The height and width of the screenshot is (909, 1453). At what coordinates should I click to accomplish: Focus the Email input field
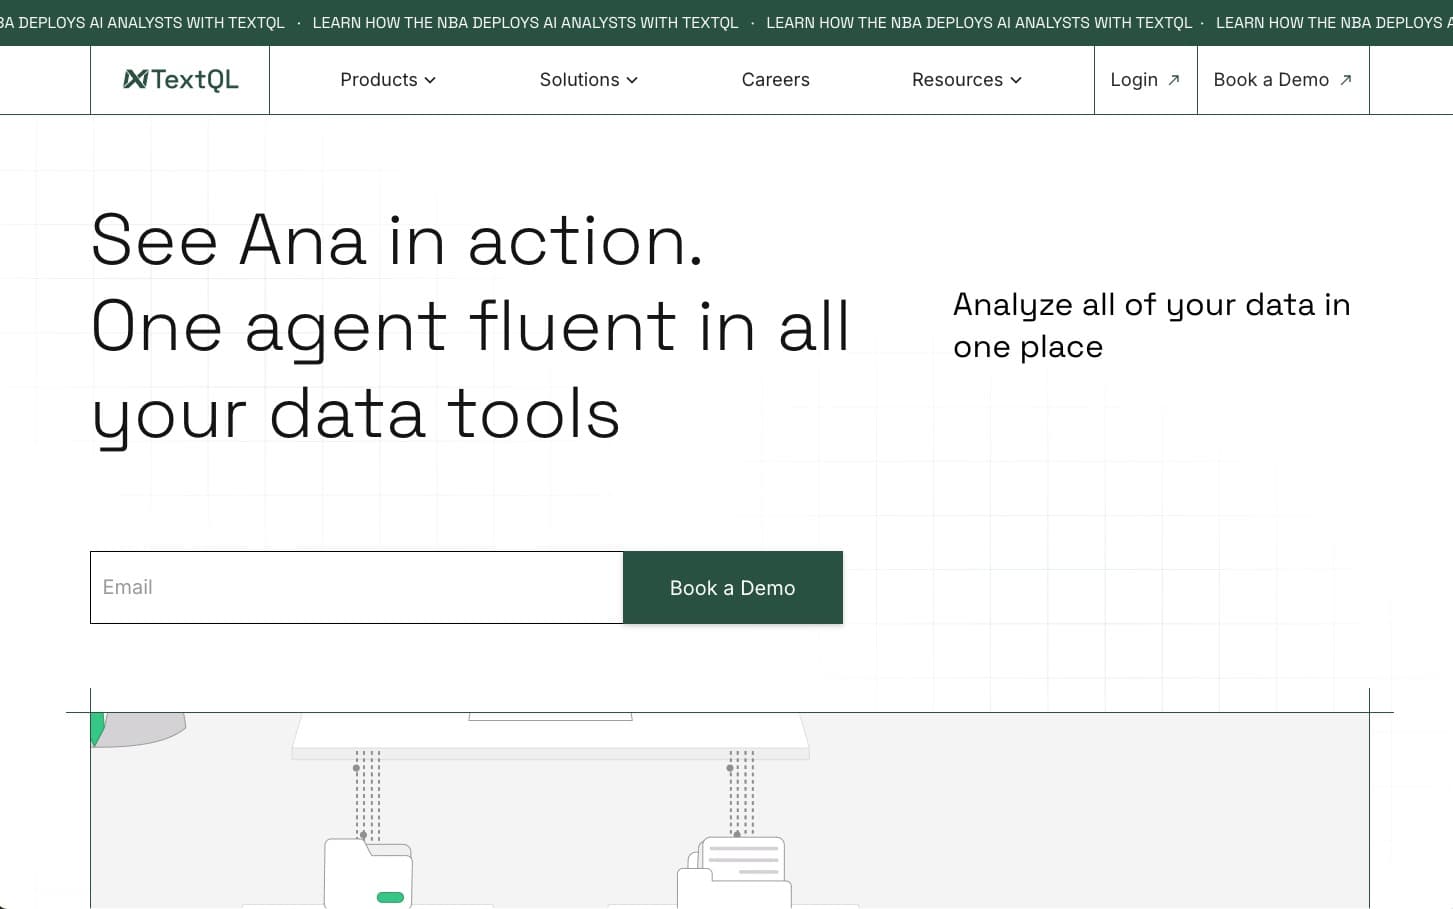click(x=357, y=588)
